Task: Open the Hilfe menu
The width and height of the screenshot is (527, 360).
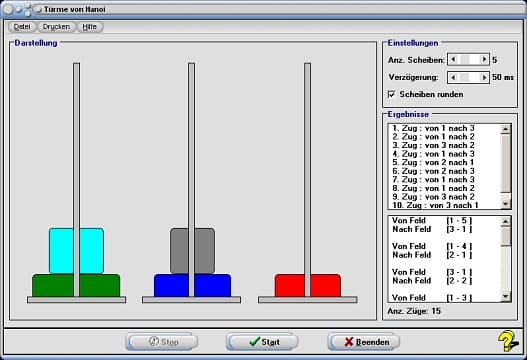Action: click(90, 27)
